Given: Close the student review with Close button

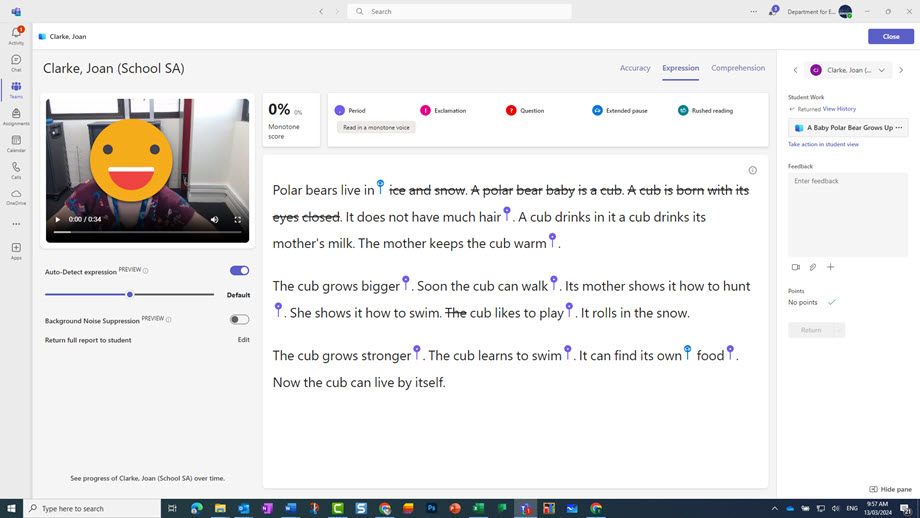Looking at the screenshot, I should (x=891, y=36).
